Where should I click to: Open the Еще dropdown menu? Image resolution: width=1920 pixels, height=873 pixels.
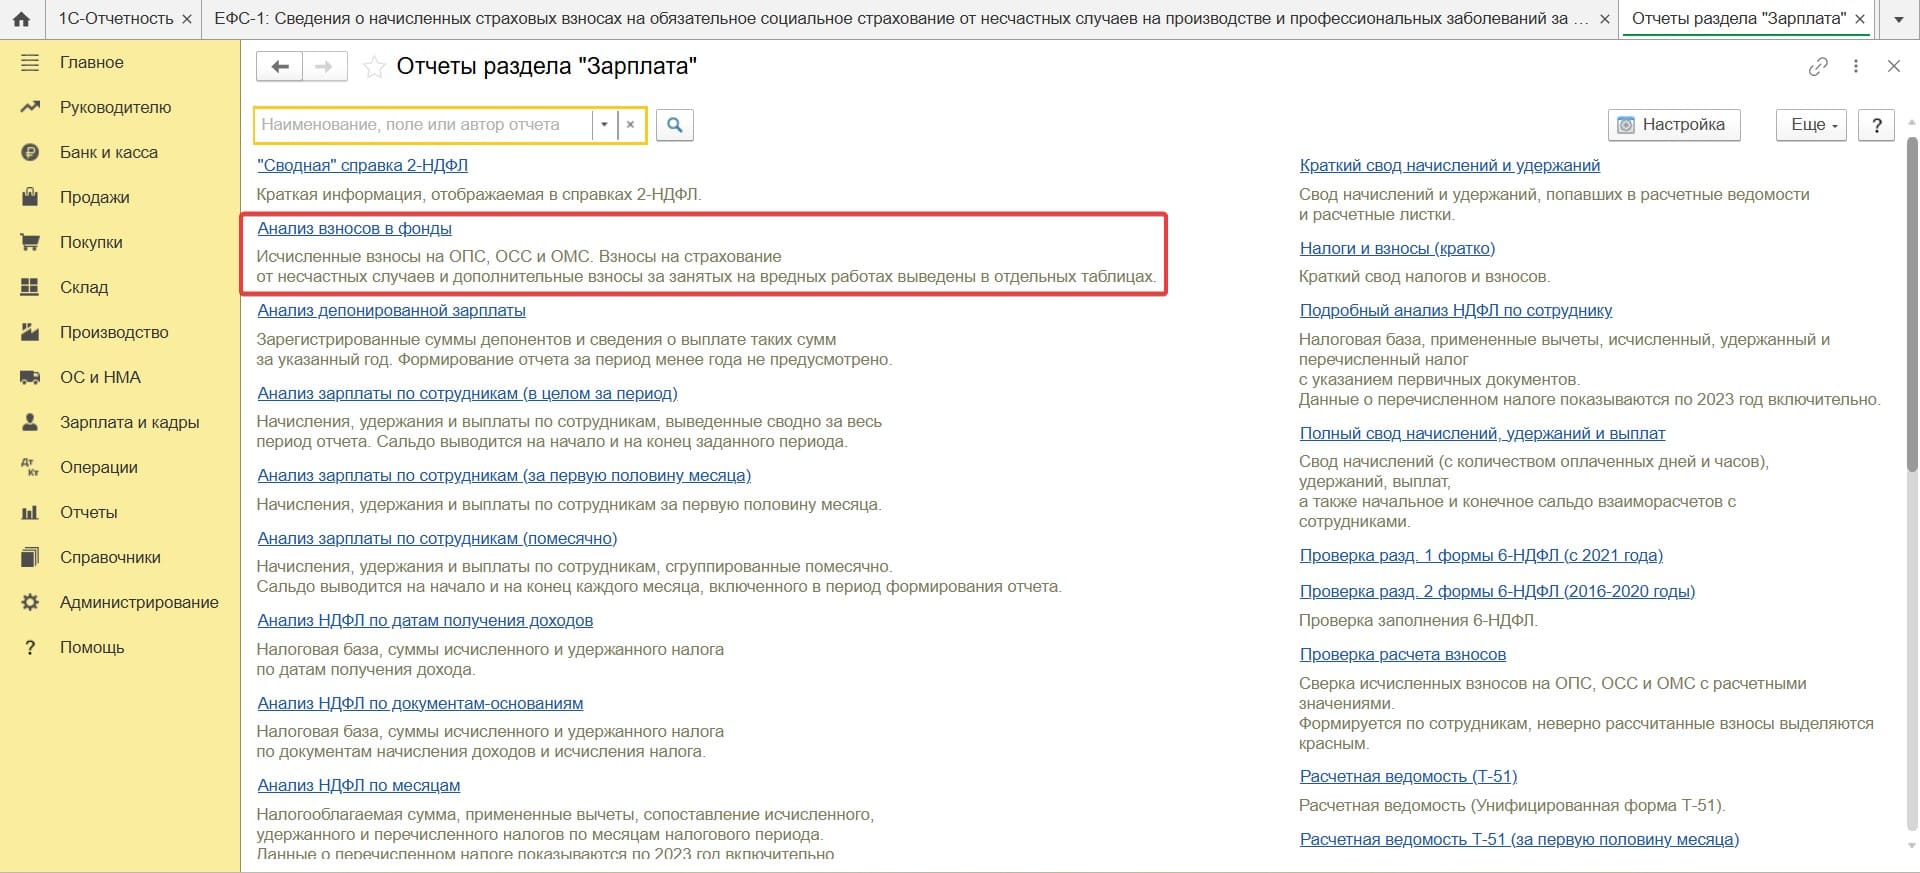(x=1811, y=125)
